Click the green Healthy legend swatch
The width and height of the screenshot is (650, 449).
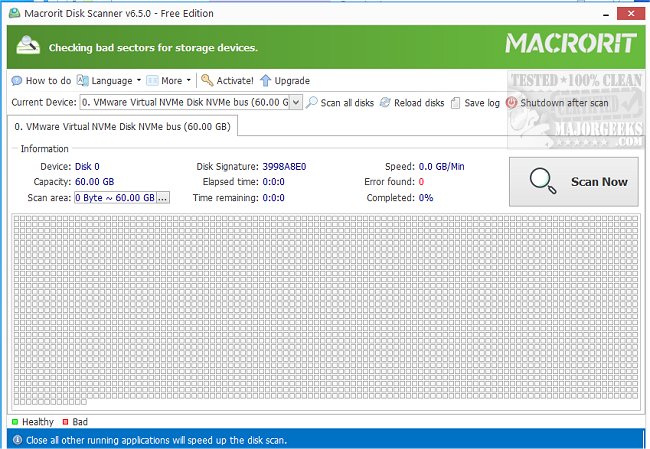[15, 422]
